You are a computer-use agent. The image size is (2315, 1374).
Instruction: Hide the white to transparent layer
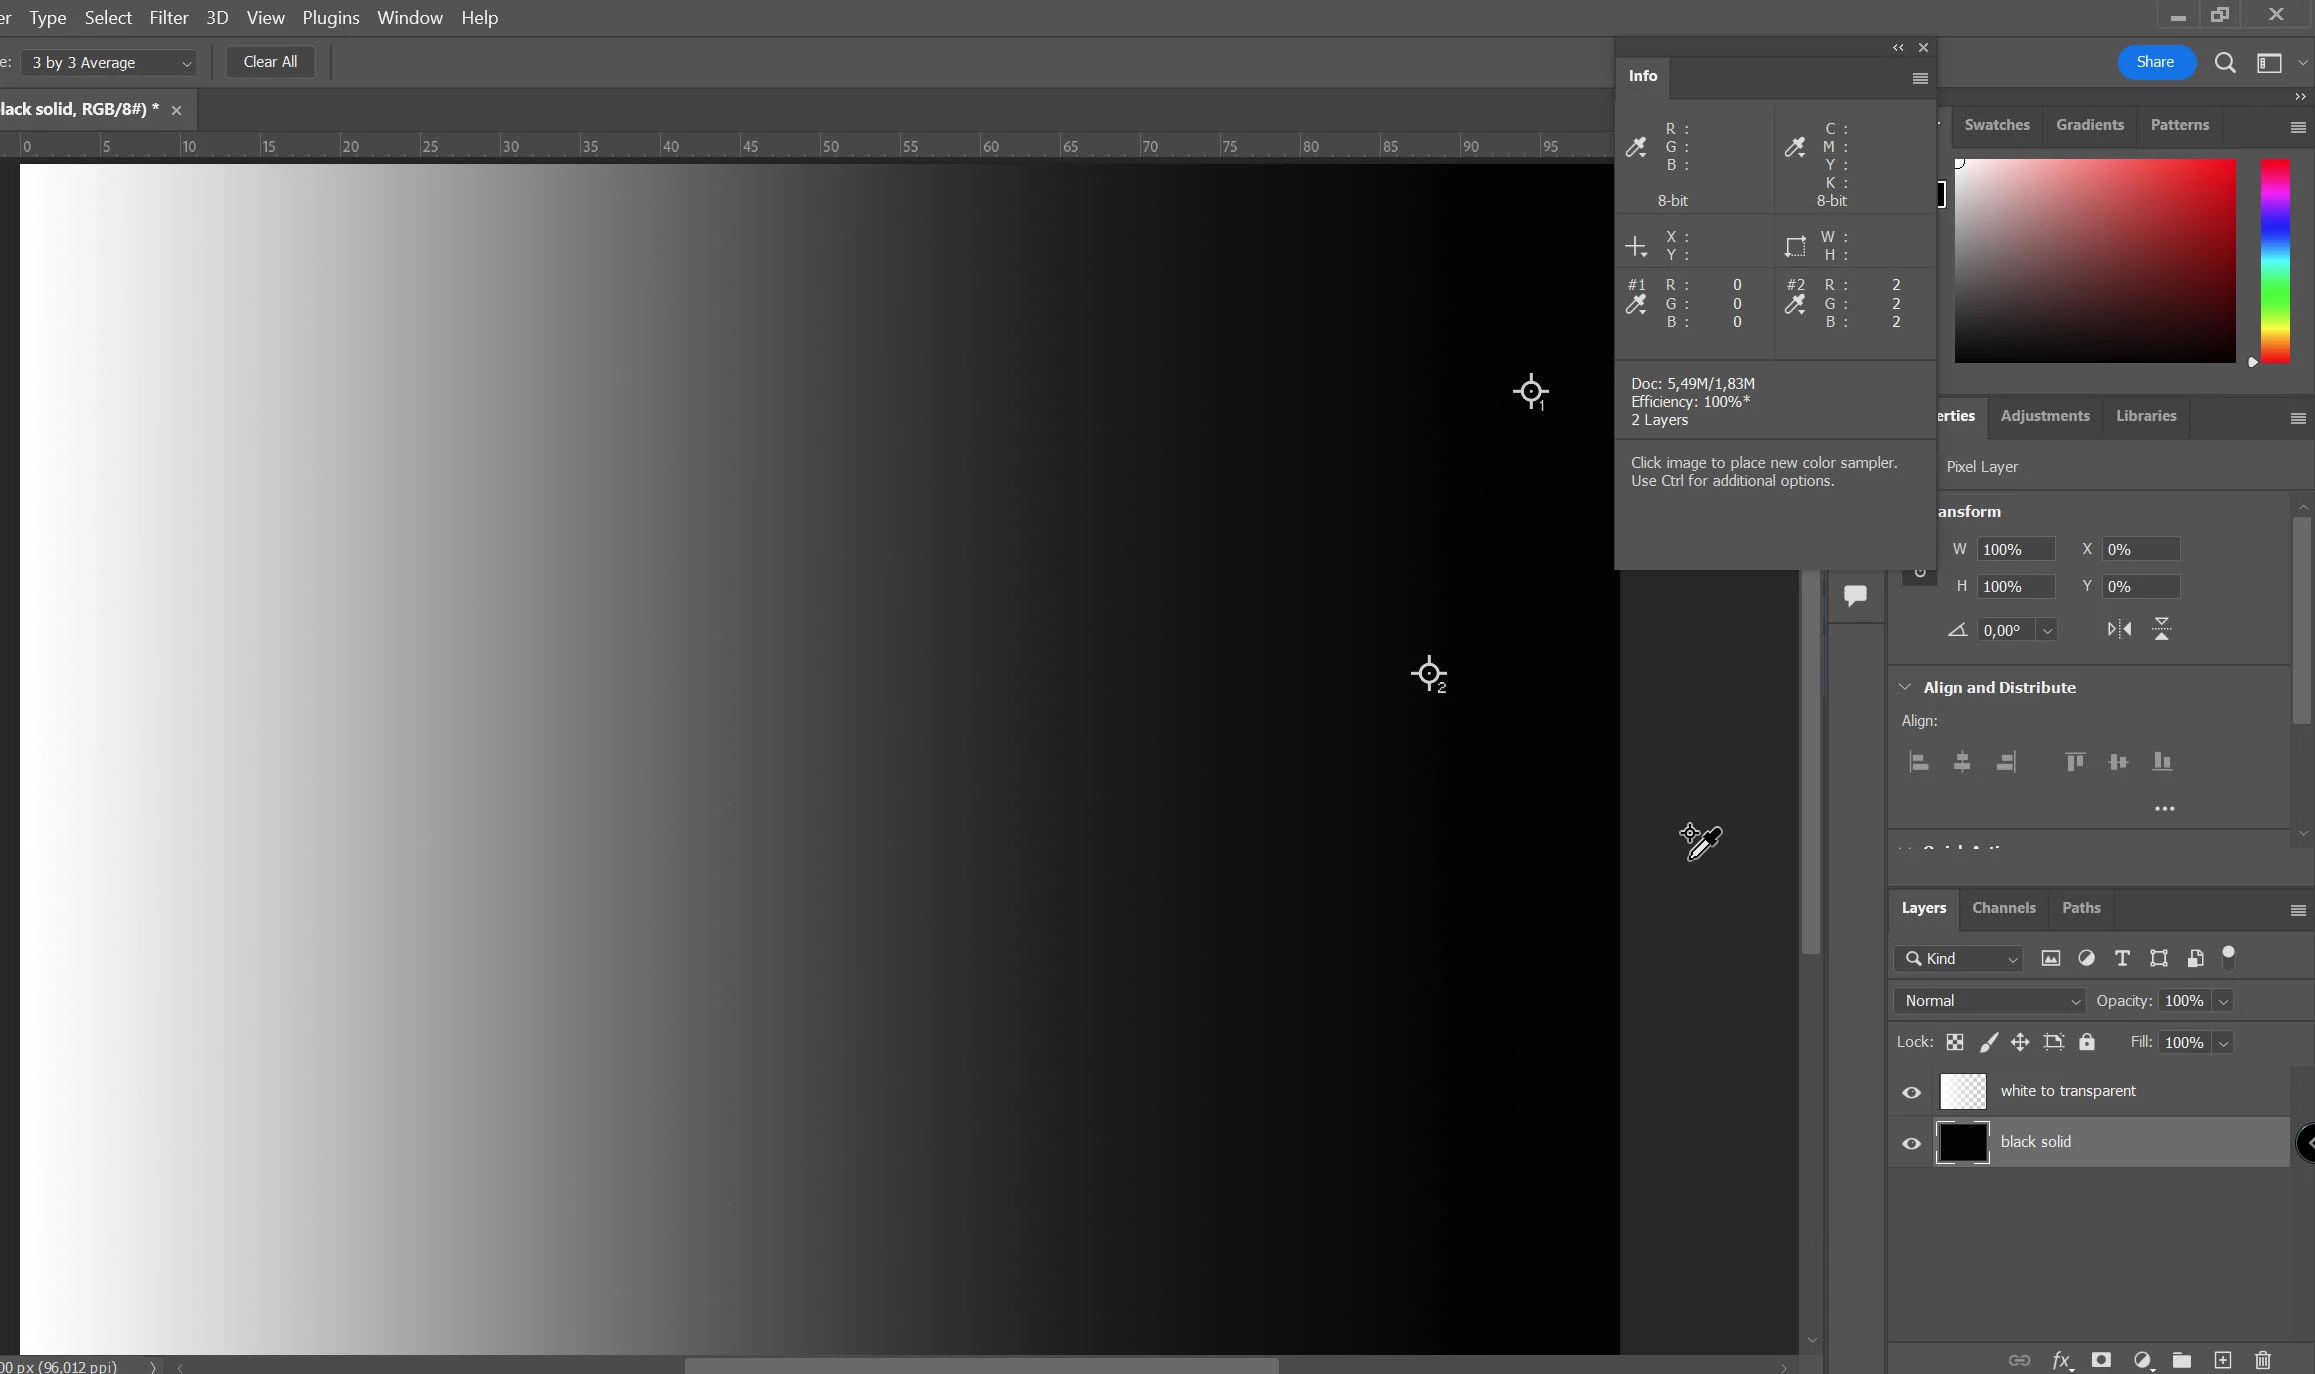[1911, 1092]
